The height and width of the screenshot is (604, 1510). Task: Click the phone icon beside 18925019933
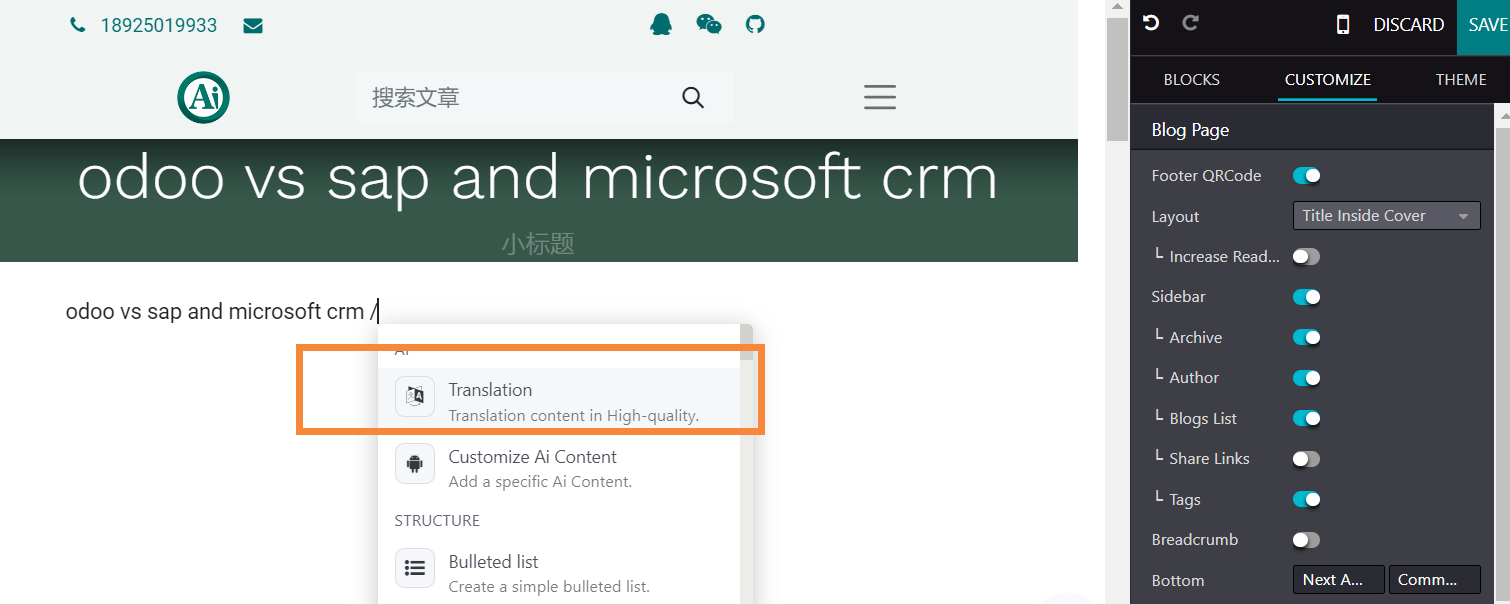78,26
